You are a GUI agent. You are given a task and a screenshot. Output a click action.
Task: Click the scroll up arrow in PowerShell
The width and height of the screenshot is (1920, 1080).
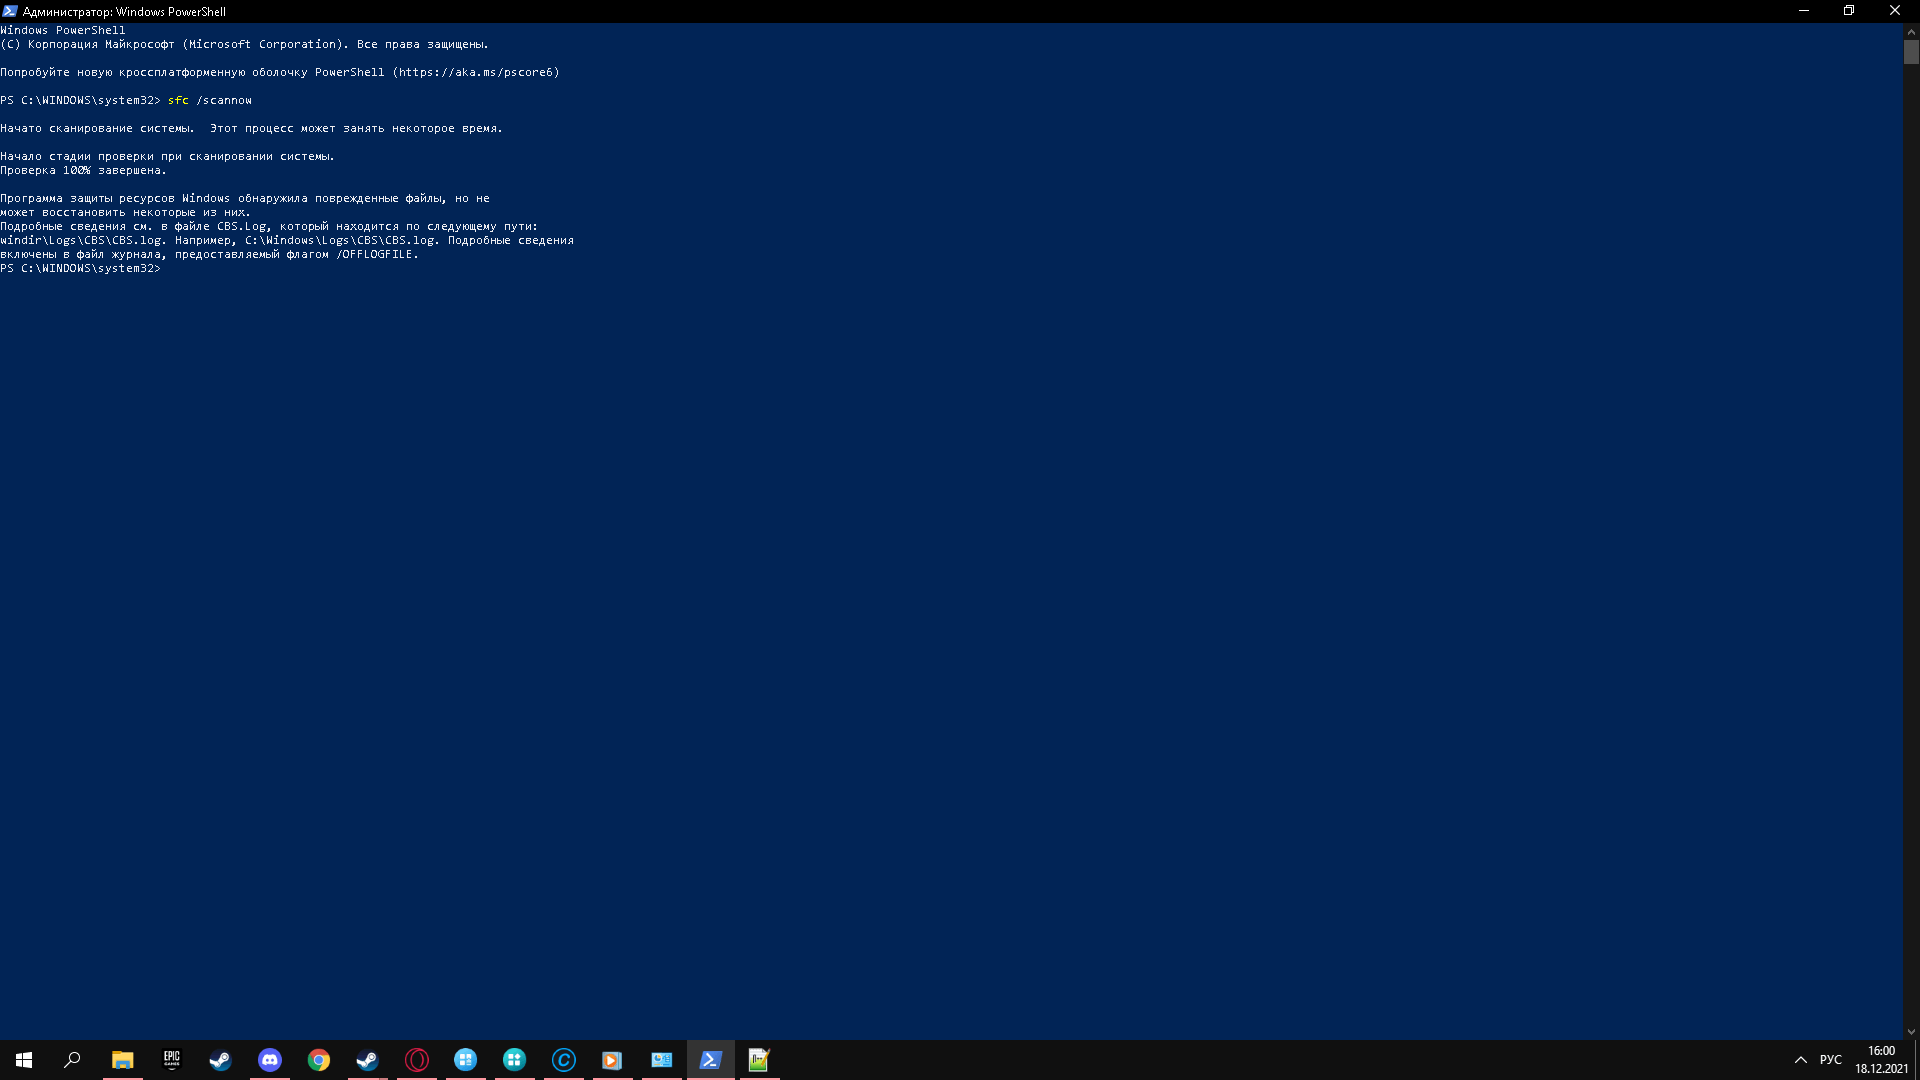coord(1911,32)
